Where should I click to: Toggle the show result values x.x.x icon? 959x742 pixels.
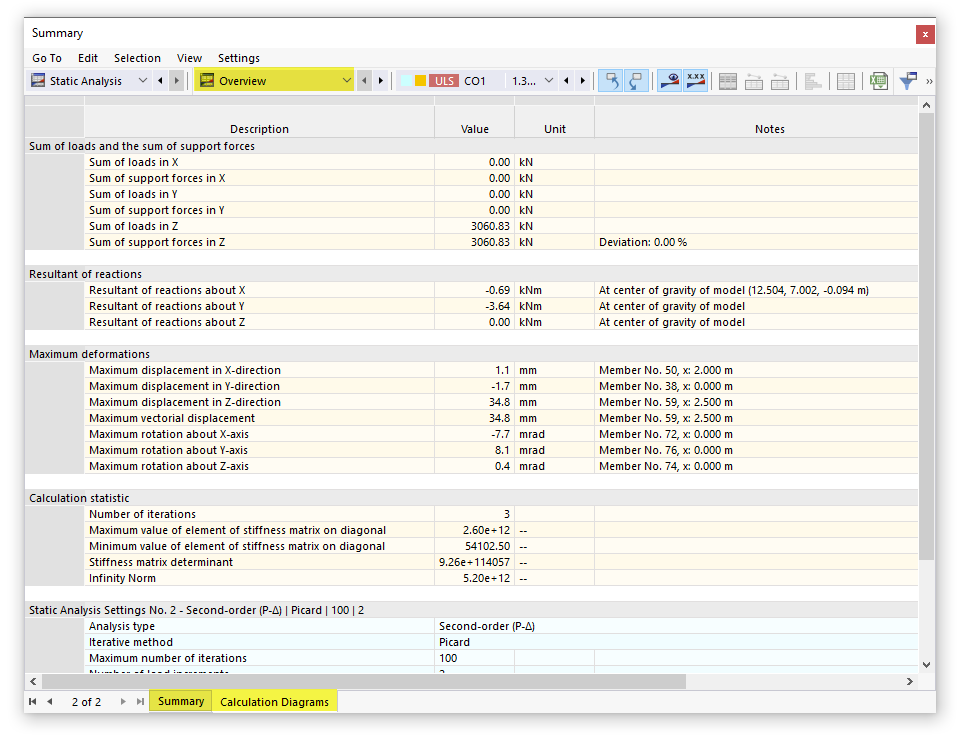(x=695, y=81)
